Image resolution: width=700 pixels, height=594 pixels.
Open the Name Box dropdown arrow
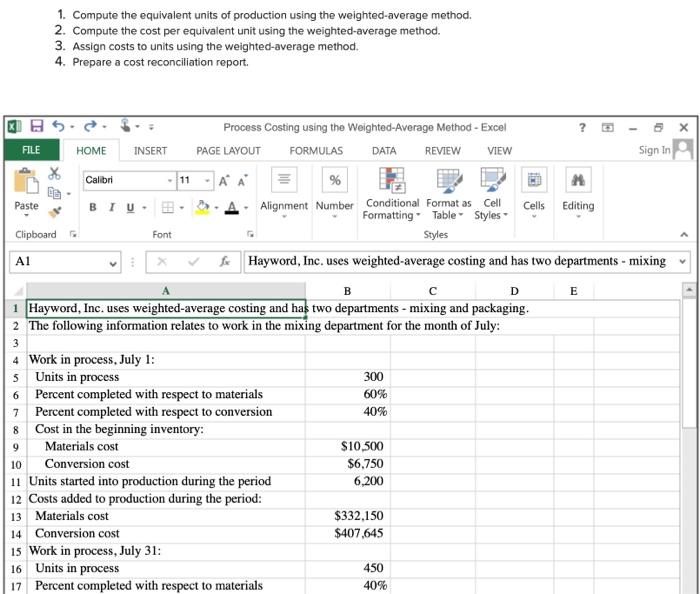point(113,263)
